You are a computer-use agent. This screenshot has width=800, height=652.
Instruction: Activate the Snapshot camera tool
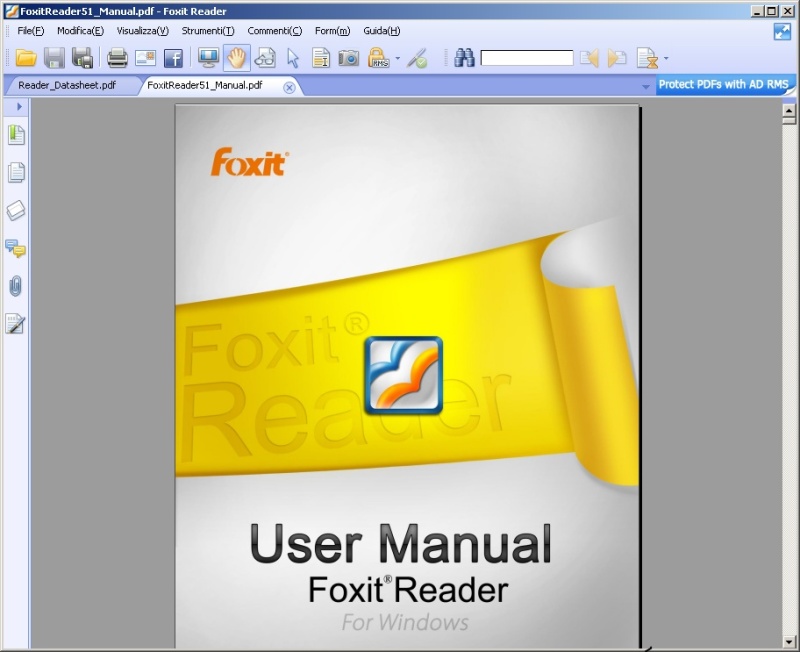point(348,58)
